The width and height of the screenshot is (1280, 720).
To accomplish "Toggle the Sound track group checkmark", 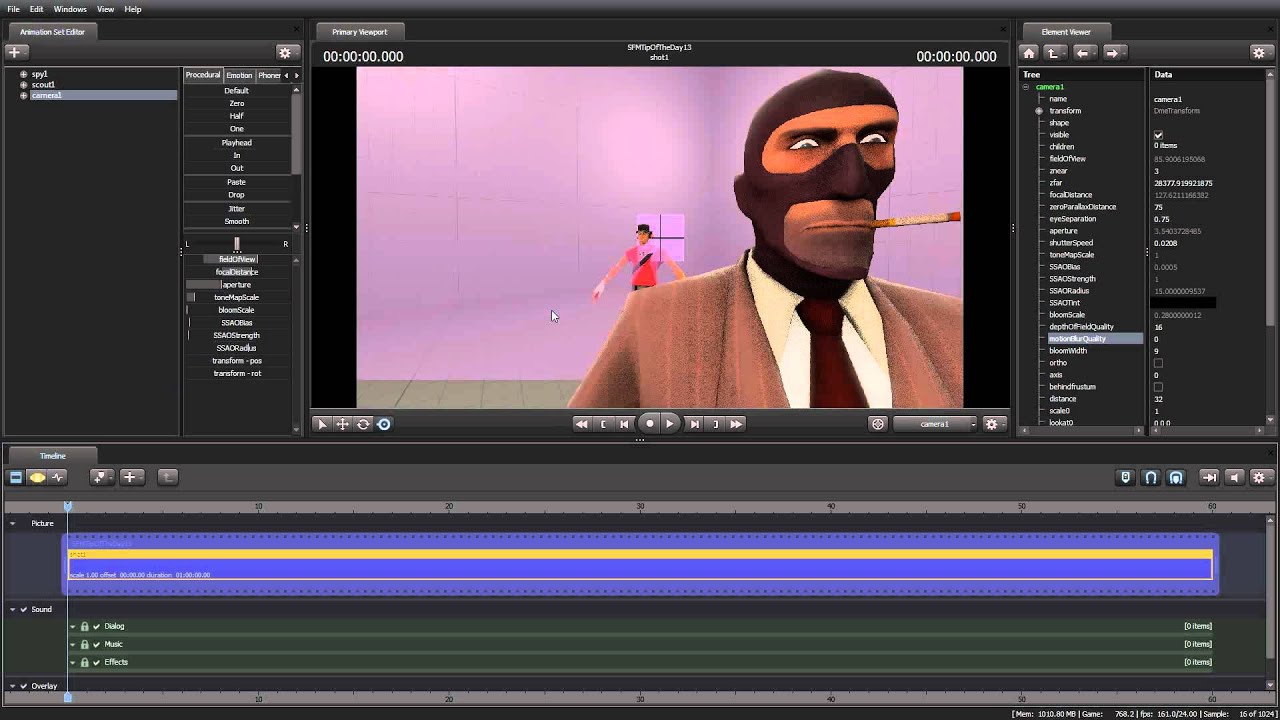I will [24, 609].
